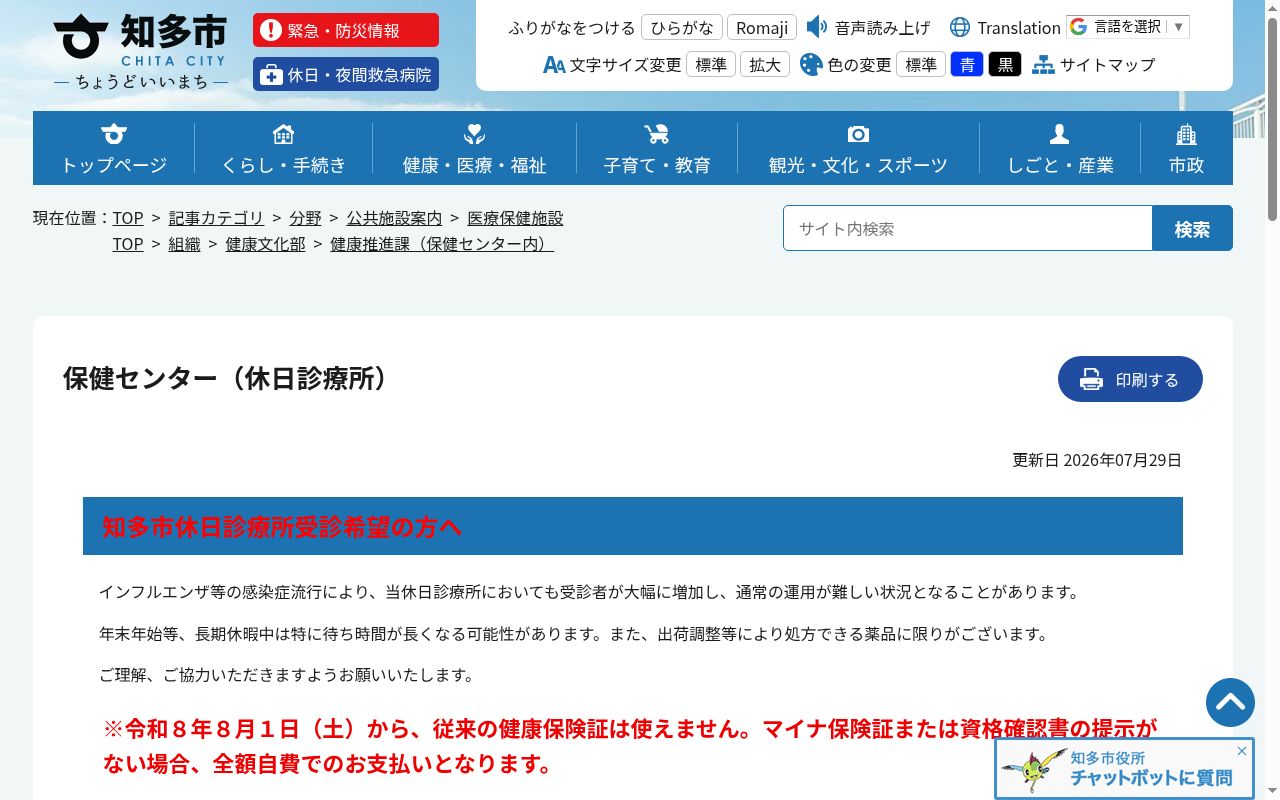
Task: Open the くらし・手続き menu
Action: (x=284, y=149)
